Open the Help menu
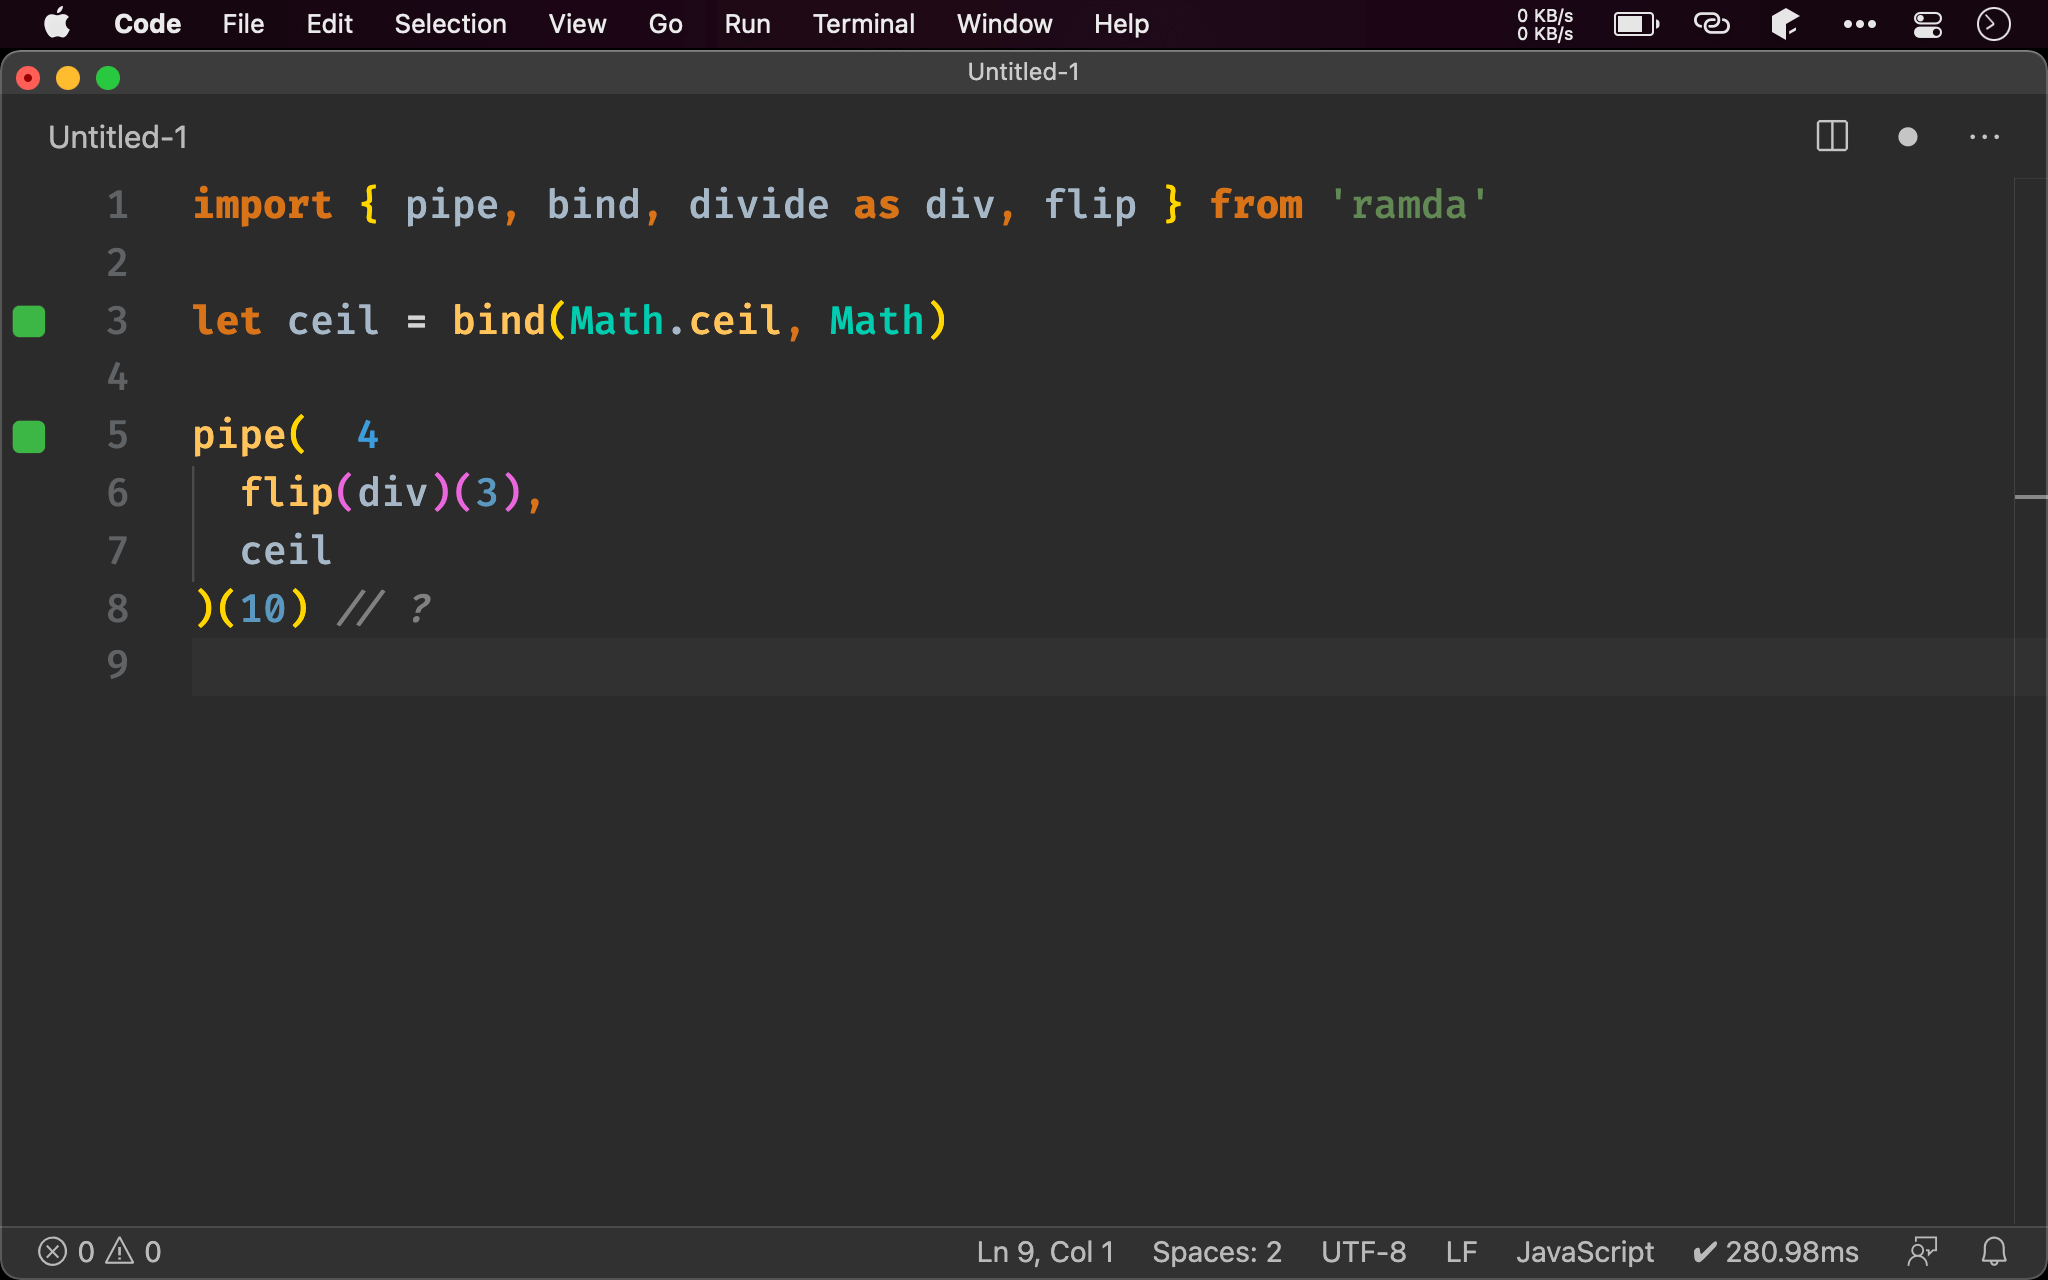 (1121, 23)
